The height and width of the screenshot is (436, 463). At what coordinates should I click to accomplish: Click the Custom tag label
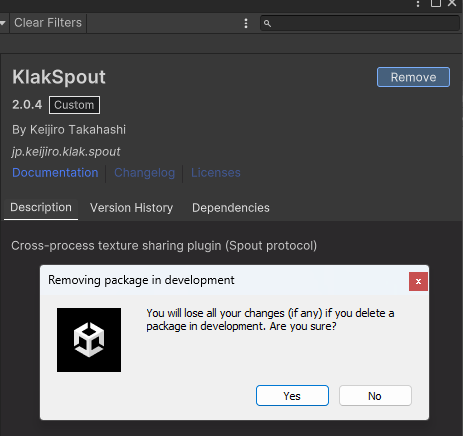pos(74,105)
